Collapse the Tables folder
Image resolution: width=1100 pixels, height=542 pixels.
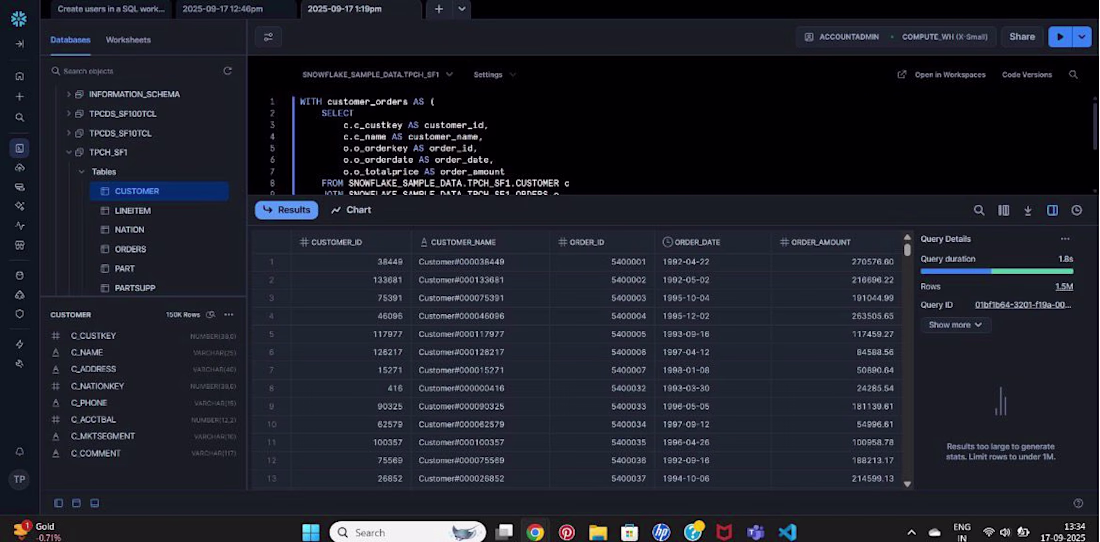coord(82,172)
